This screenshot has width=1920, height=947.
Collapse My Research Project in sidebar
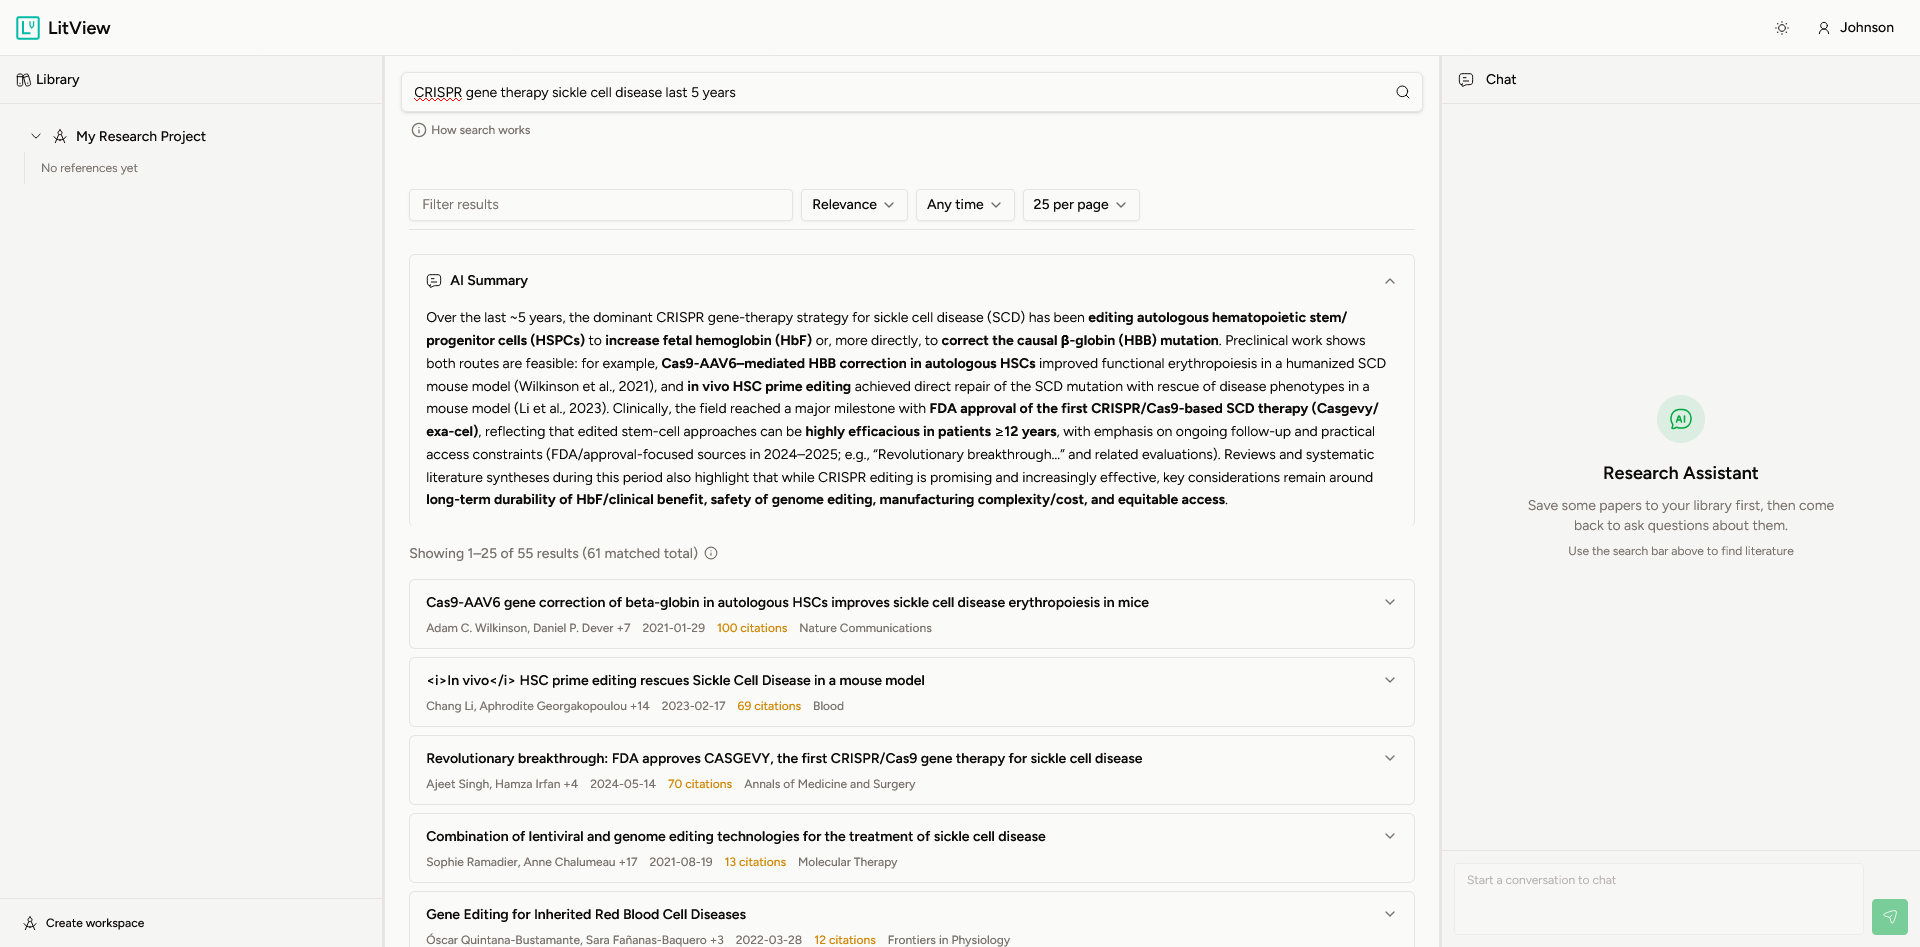point(36,136)
